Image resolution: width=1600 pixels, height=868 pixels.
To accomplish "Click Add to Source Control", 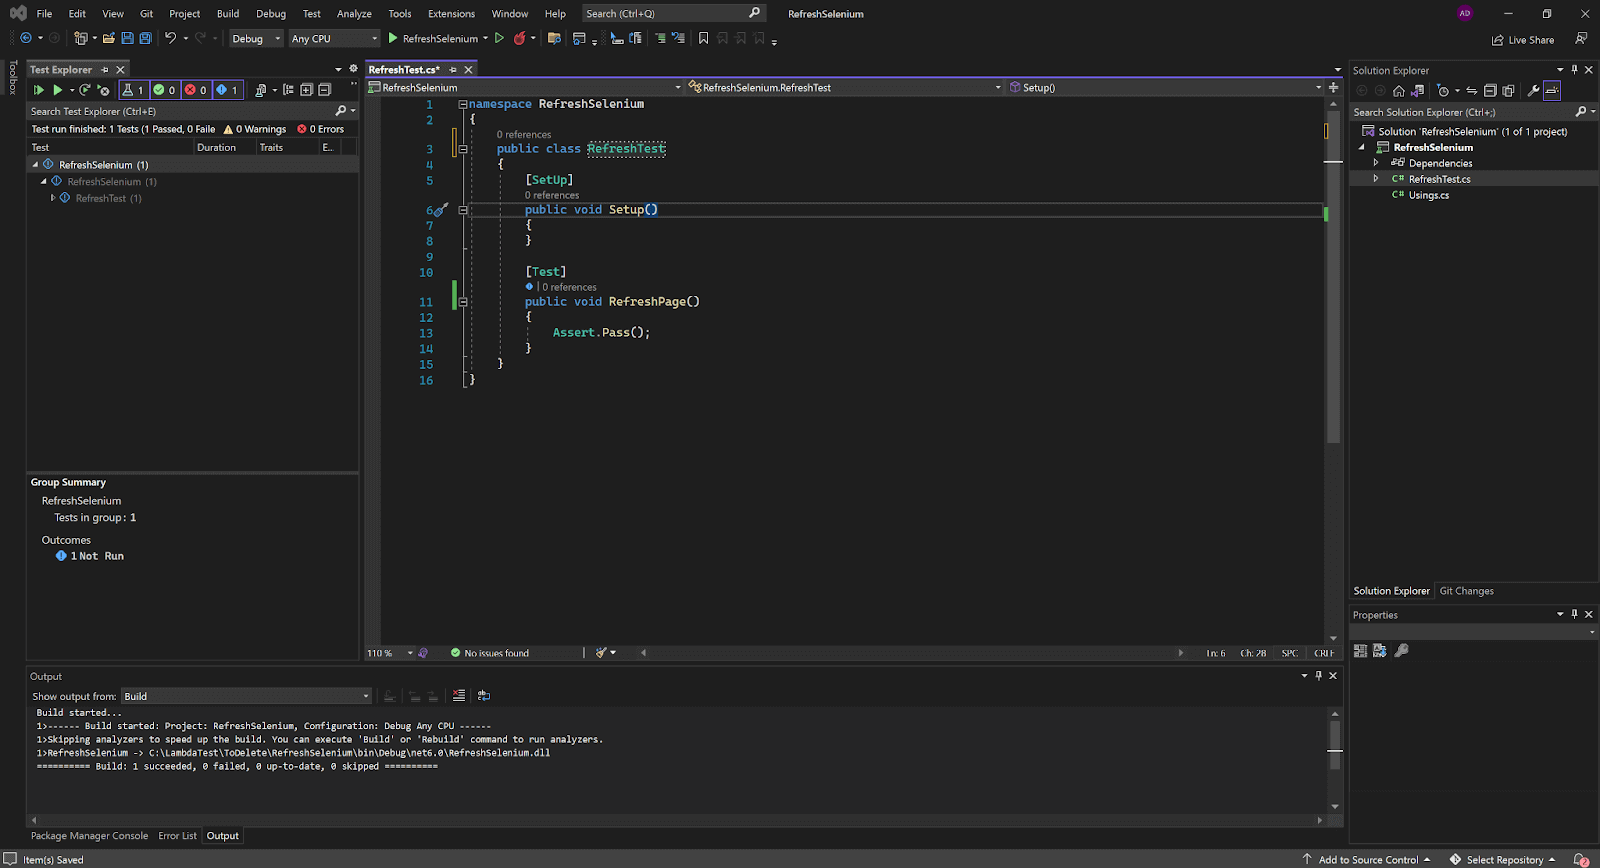I will tap(1367, 860).
